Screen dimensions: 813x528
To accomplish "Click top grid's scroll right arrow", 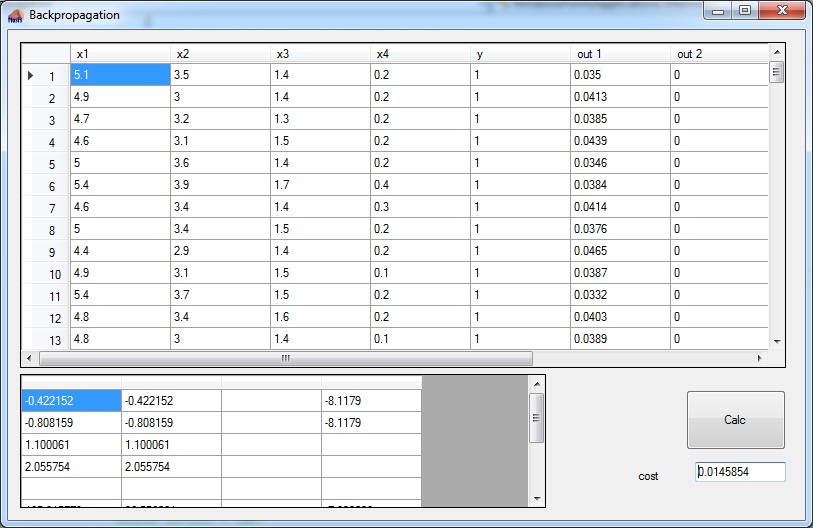I will [x=760, y=358].
